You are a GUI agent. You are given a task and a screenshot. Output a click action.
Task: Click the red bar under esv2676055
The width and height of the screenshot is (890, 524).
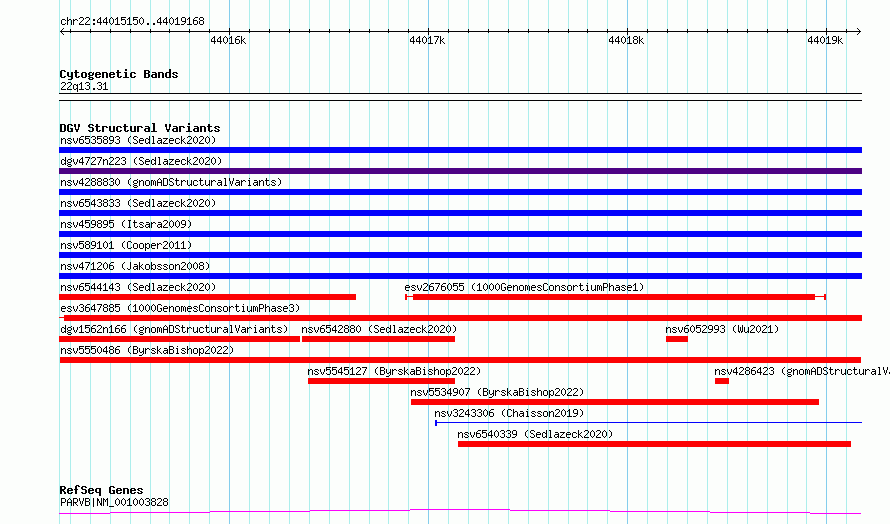point(615,297)
